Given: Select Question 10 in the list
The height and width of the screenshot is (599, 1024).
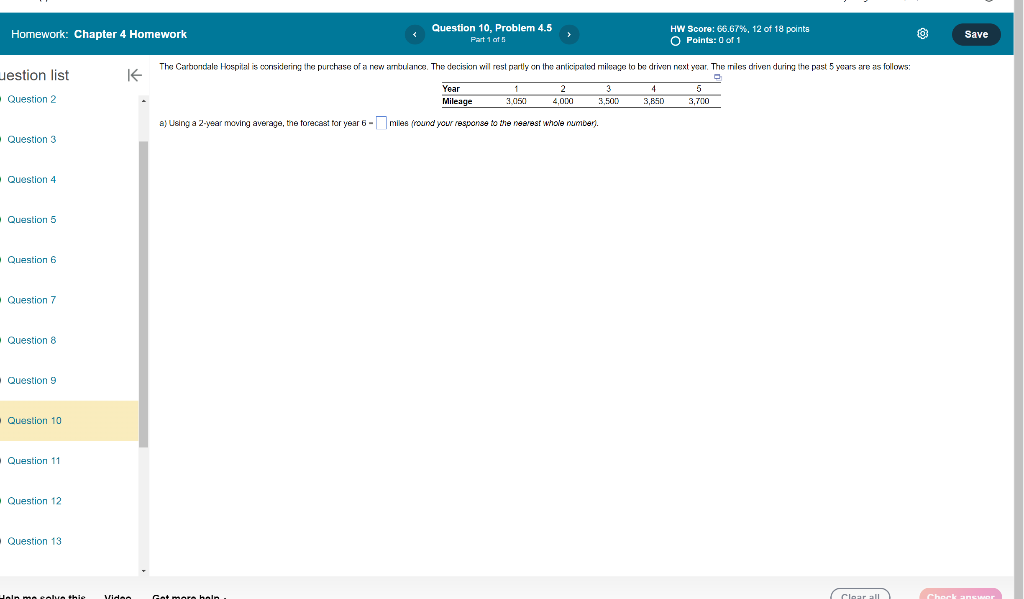Looking at the screenshot, I should (x=35, y=421).
